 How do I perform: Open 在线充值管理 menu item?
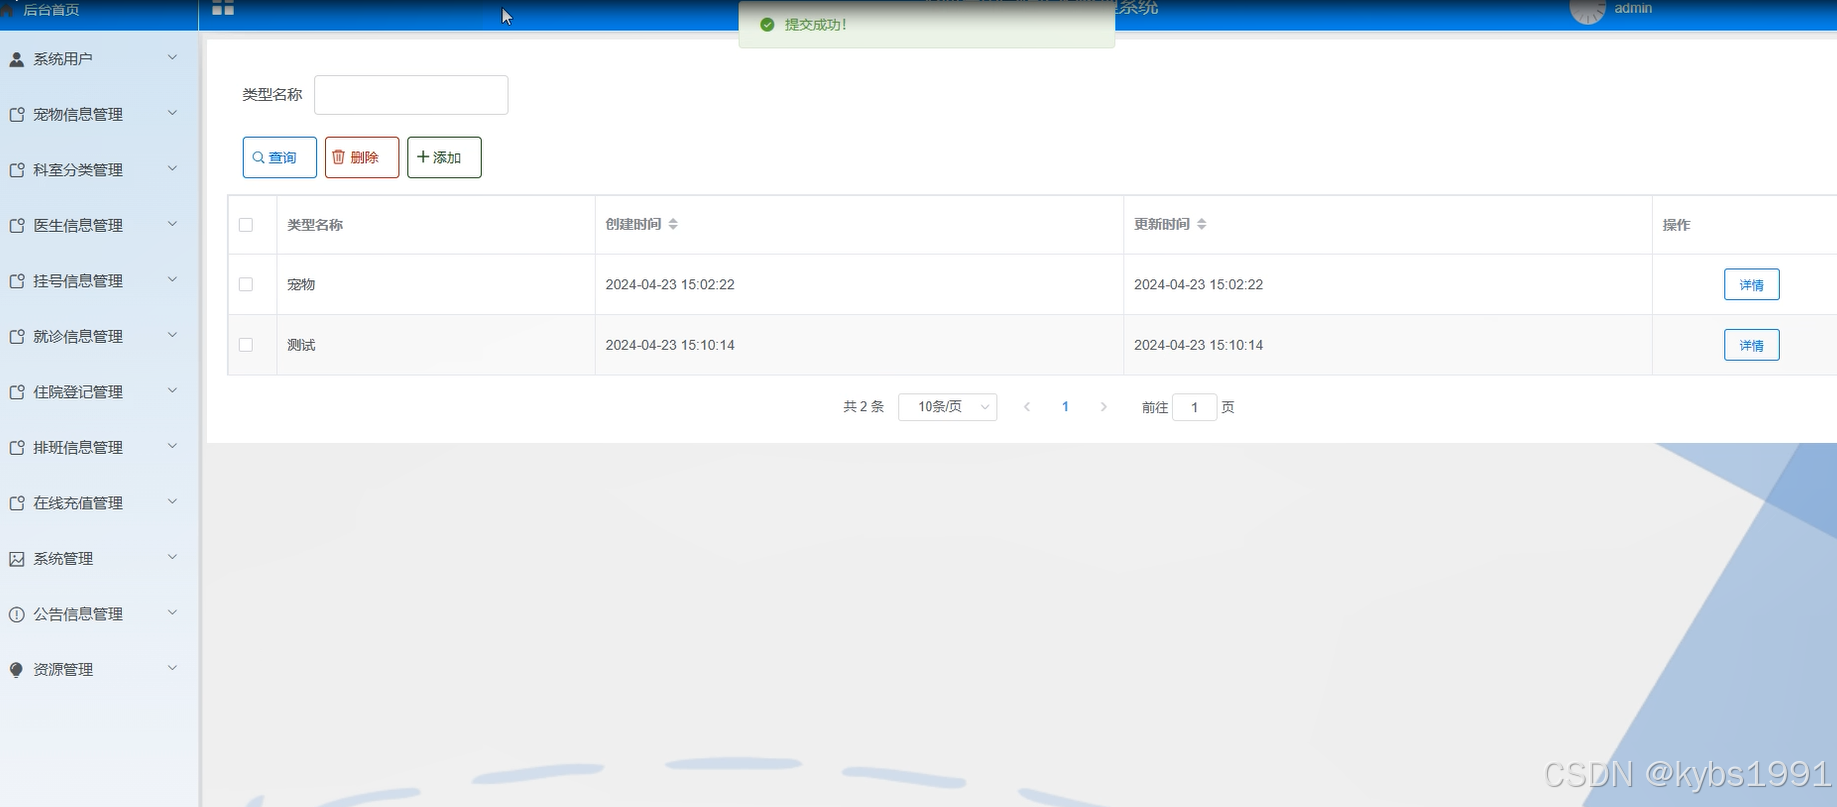pos(99,503)
